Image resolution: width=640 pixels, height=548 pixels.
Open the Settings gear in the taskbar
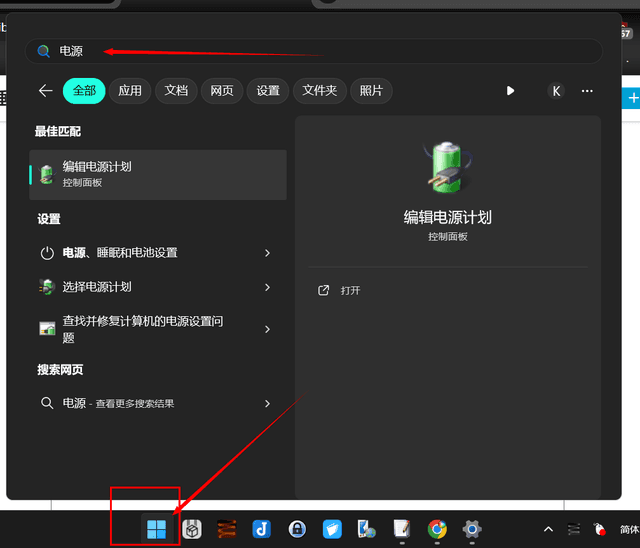coord(472,529)
